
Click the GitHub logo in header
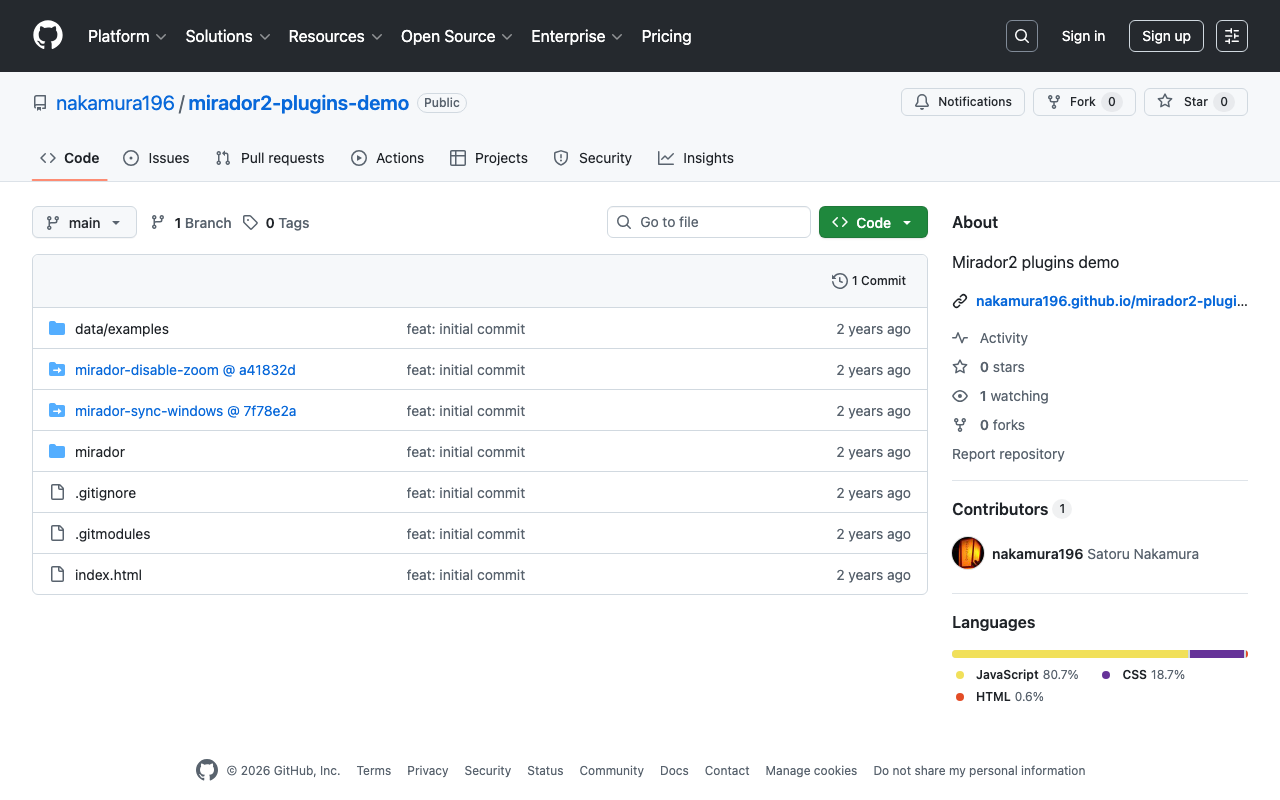pyautogui.click(x=48, y=36)
